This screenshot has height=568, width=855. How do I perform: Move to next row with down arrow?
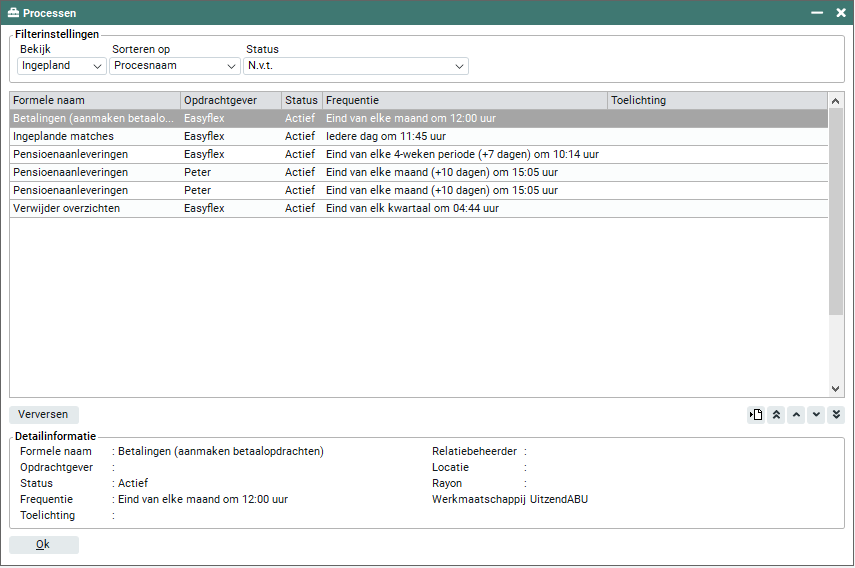click(816, 415)
